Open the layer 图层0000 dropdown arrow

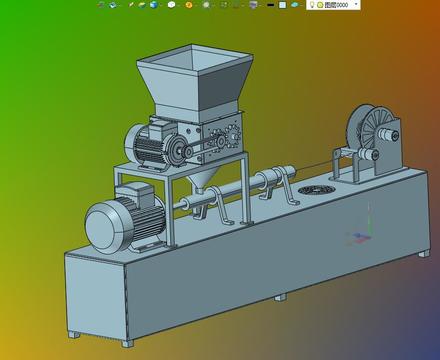[356, 4]
